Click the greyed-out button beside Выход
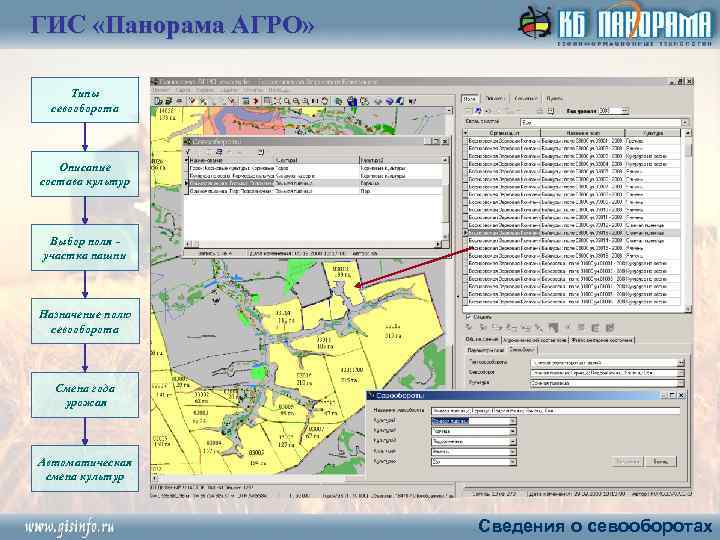The width and height of the screenshot is (720, 540). click(627, 461)
